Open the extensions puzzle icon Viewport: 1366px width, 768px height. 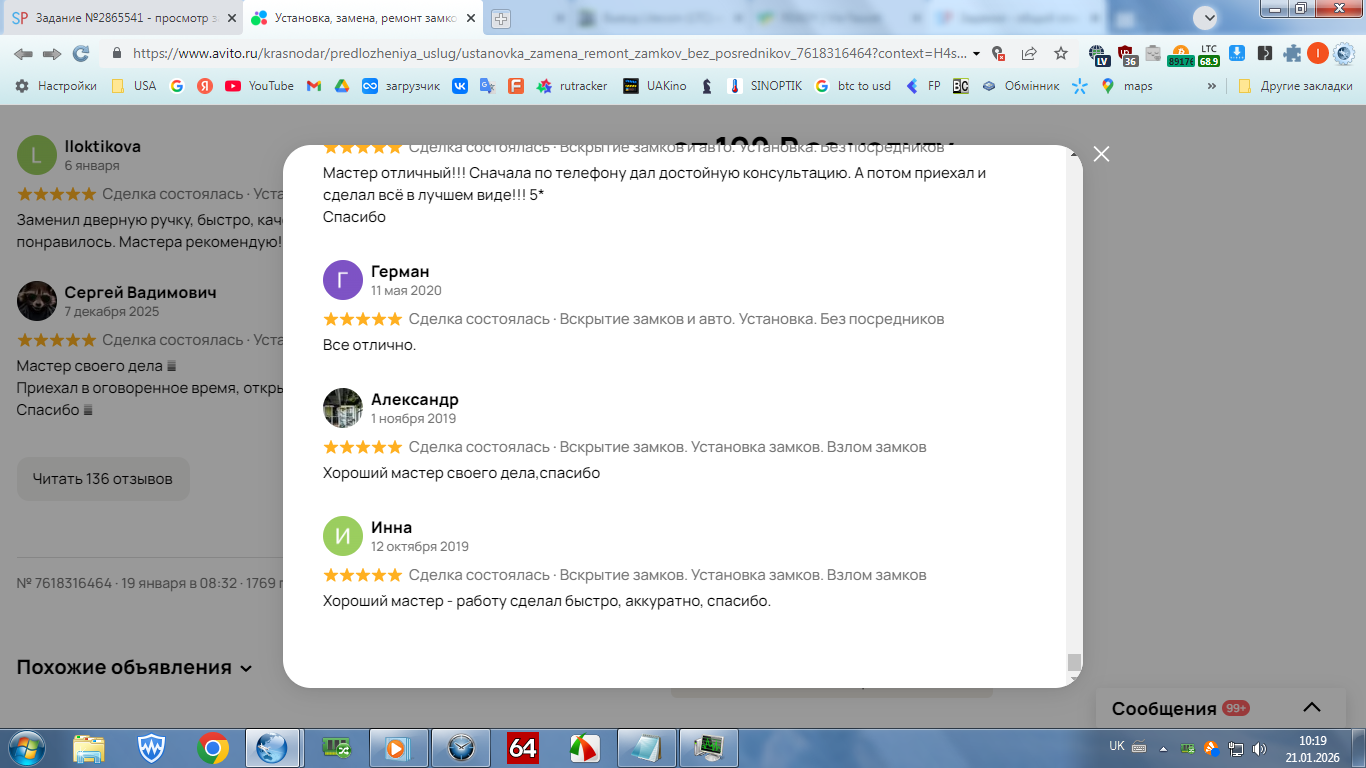click(1293, 53)
